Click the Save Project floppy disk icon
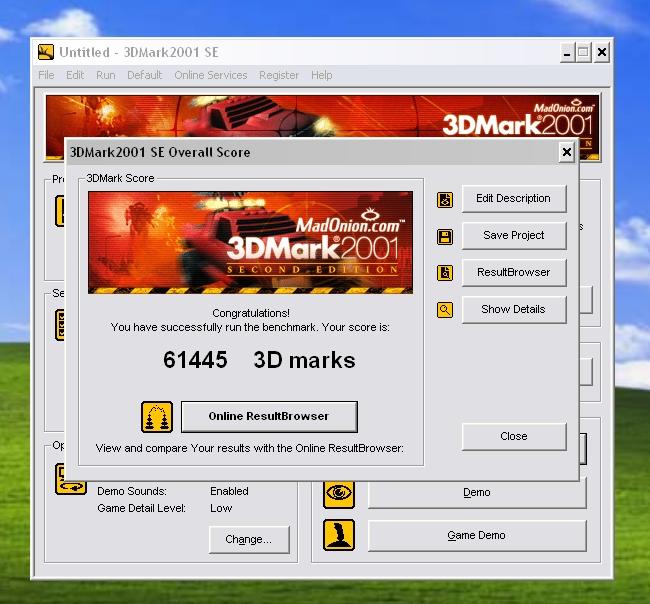 coord(445,237)
